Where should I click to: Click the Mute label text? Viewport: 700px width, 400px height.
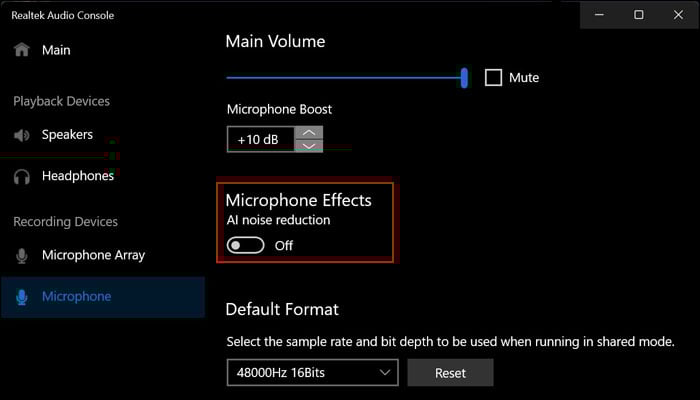524,78
